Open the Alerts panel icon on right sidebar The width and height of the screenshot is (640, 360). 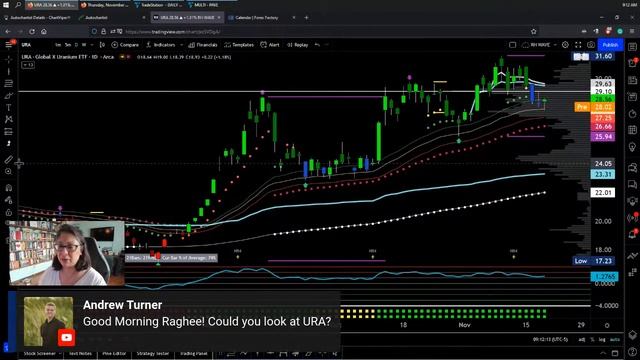[632, 63]
